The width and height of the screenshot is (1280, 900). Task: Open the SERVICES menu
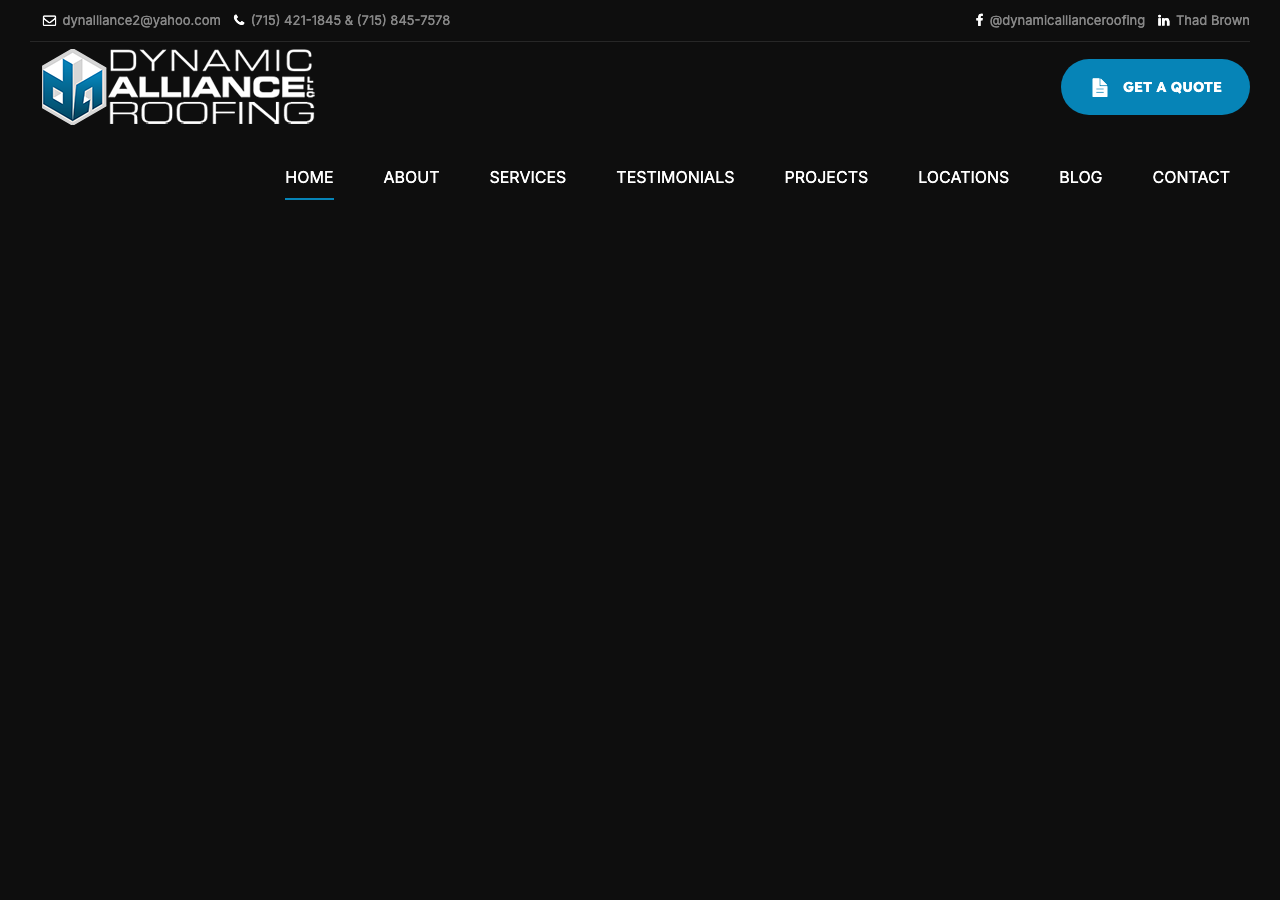(528, 177)
